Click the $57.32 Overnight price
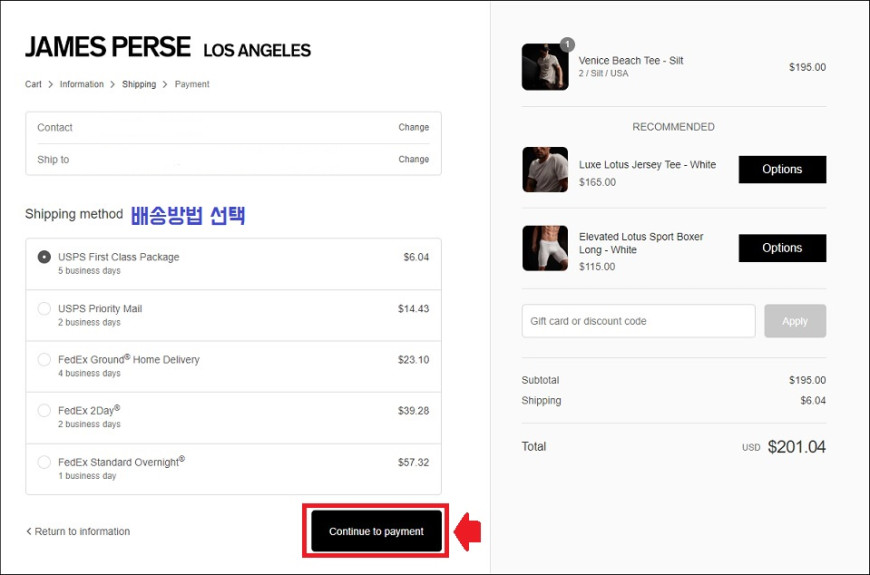The width and height of the screenshot is (870, 575). [413, 462]
